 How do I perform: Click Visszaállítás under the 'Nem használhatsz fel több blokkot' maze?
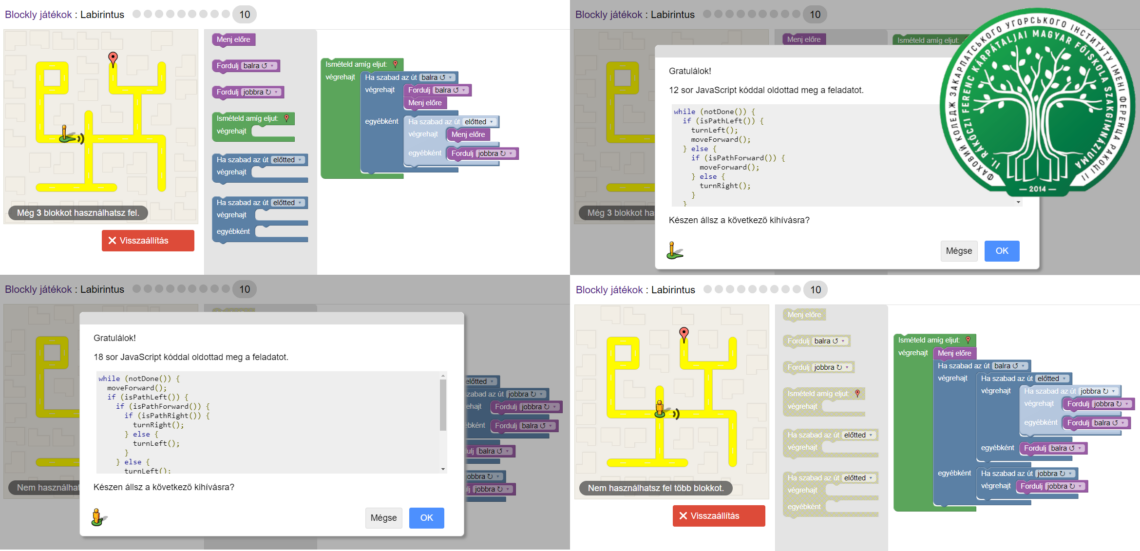719,516
